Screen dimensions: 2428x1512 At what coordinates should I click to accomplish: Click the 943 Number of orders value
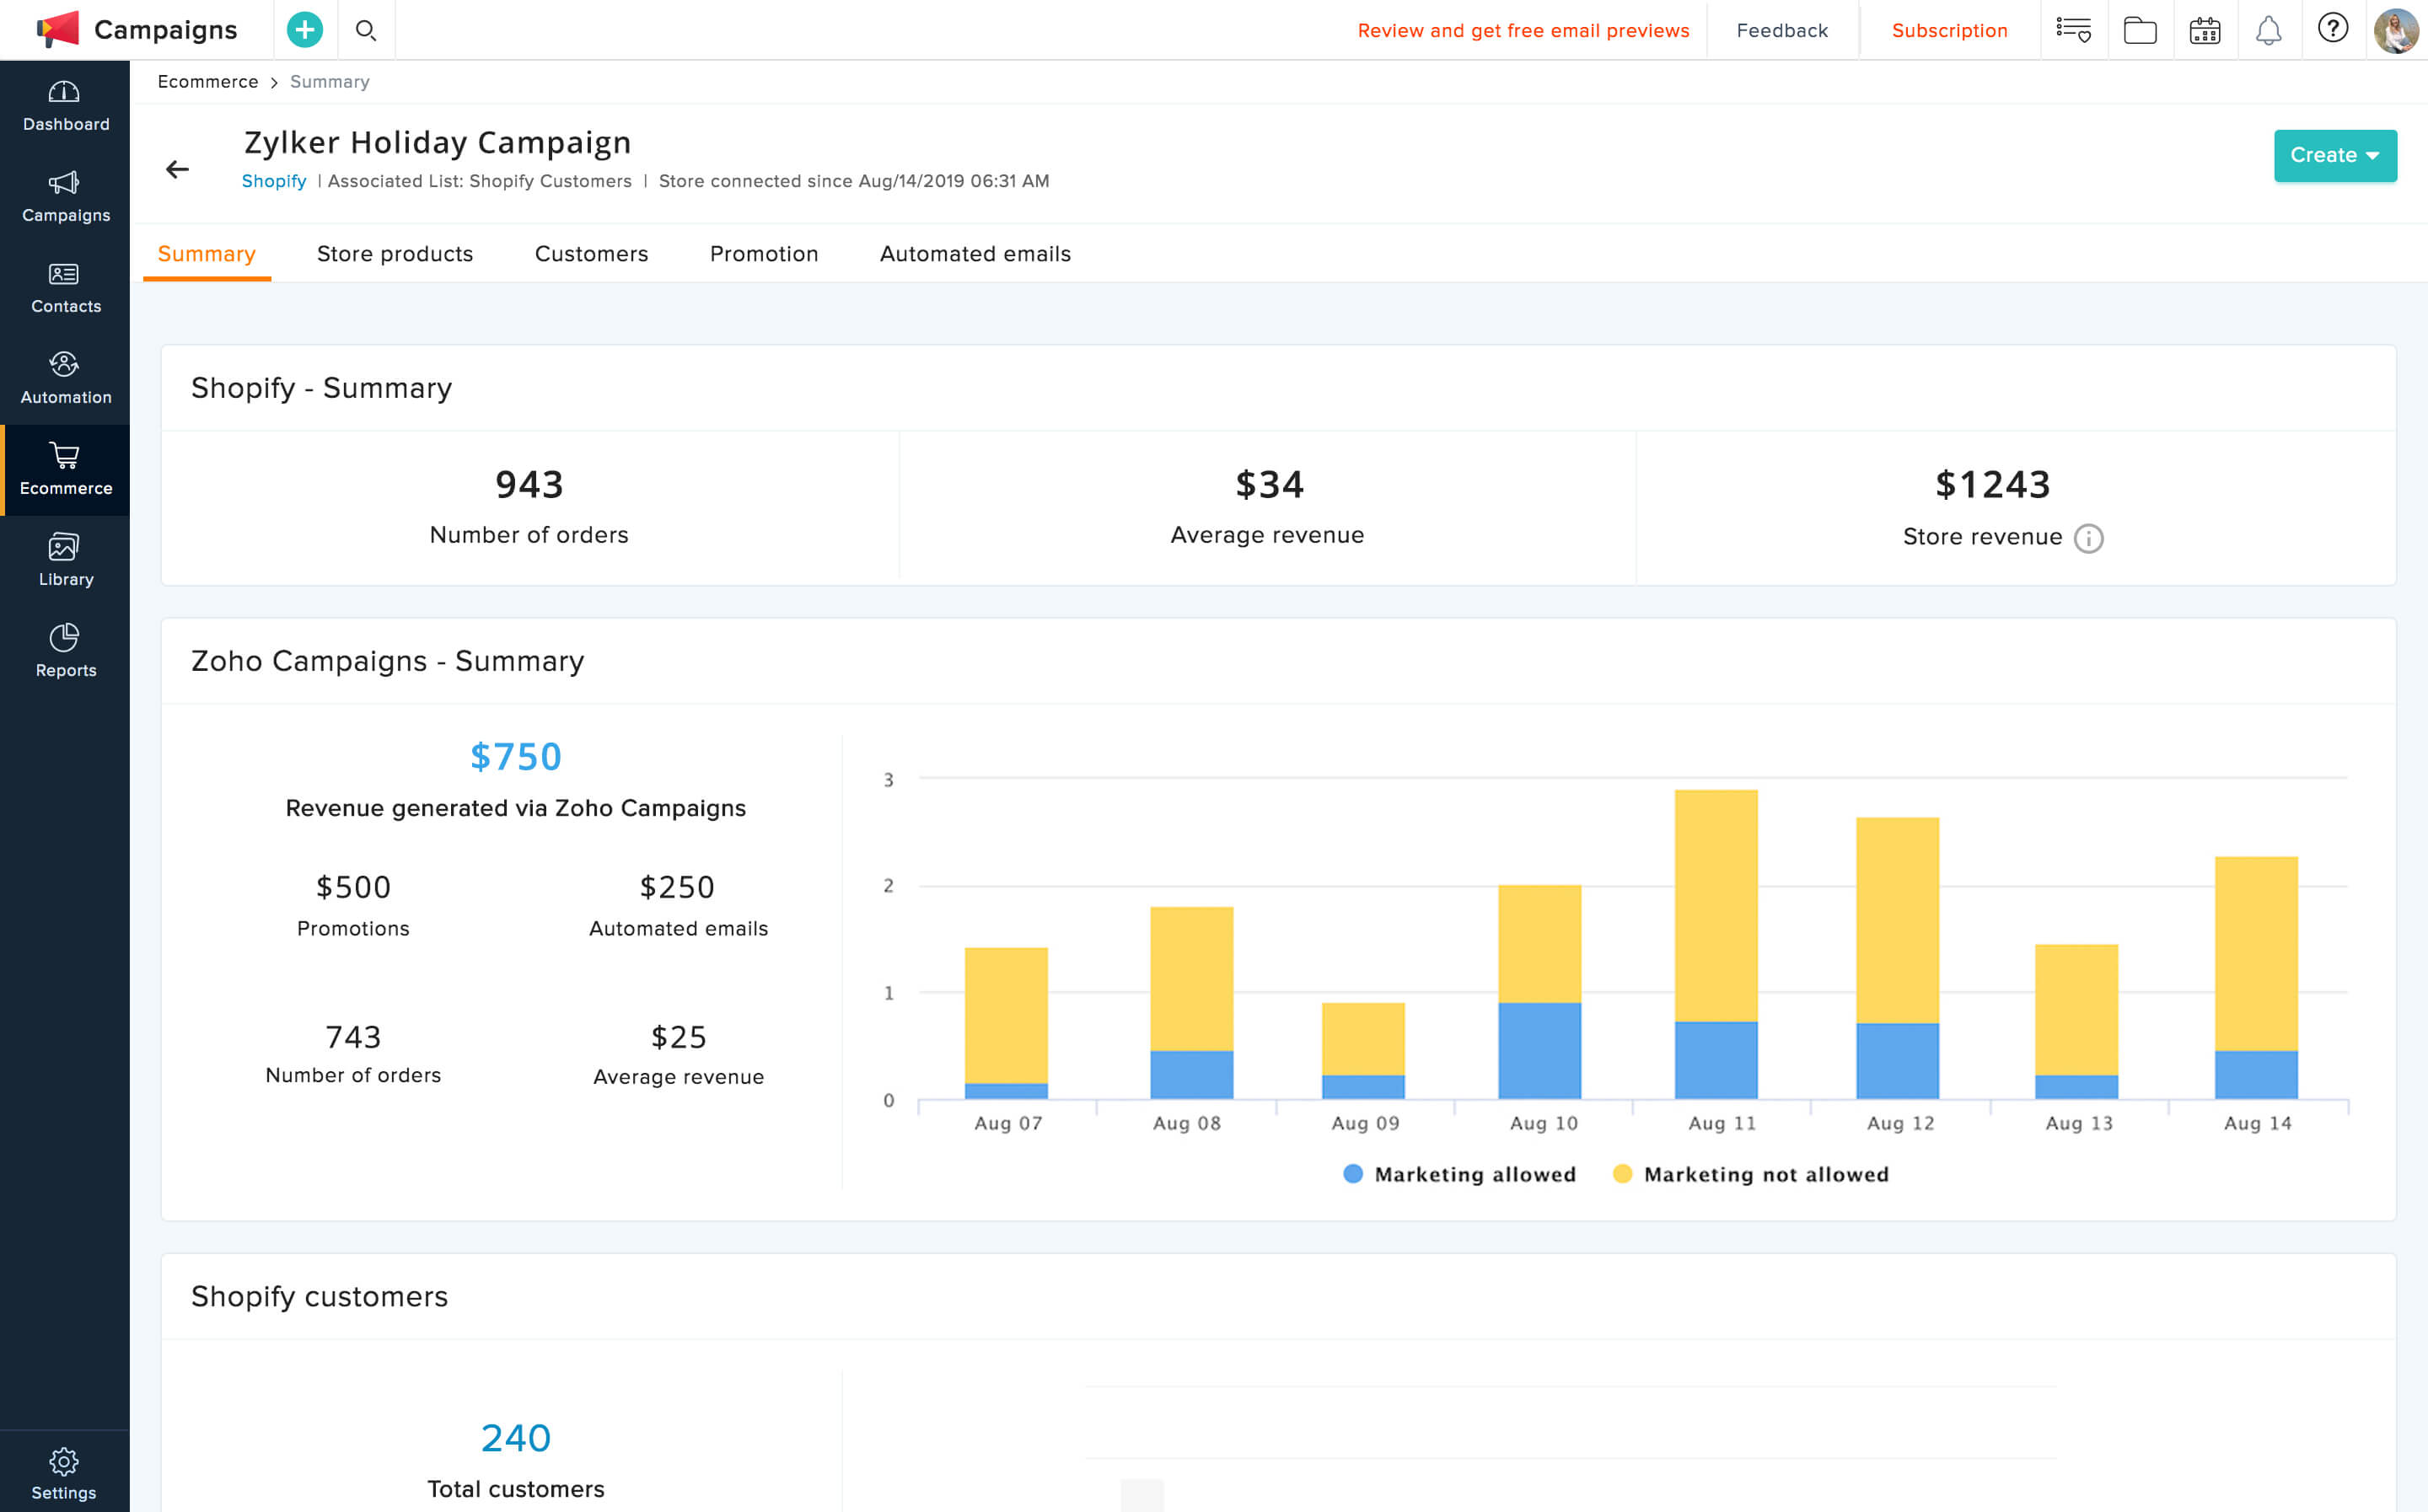(529, 485)
